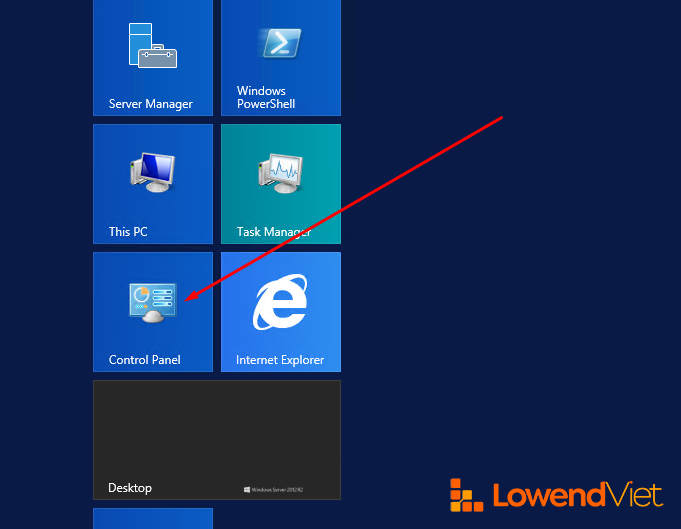Switch to the Desktop tile

coord(217,440)
